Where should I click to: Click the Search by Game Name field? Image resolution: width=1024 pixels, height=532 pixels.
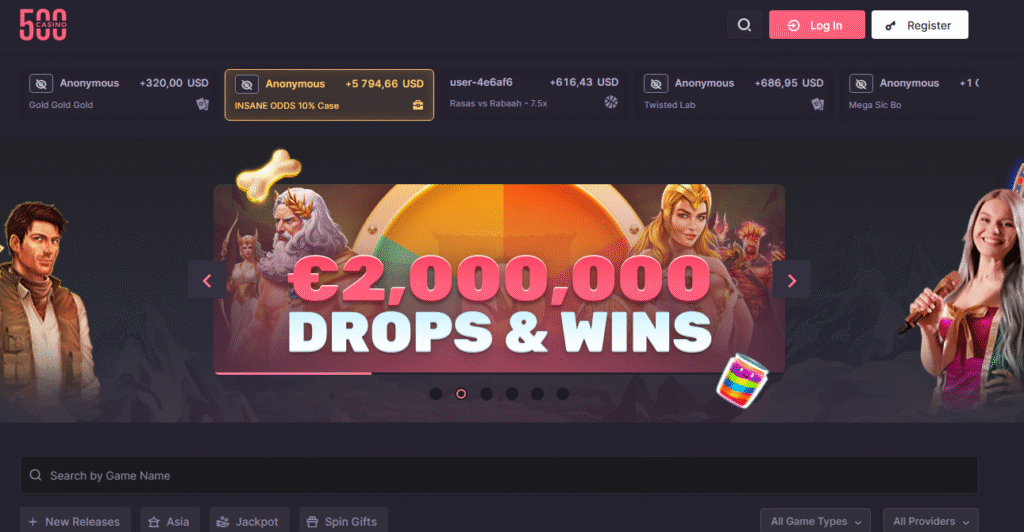point(499,475)
